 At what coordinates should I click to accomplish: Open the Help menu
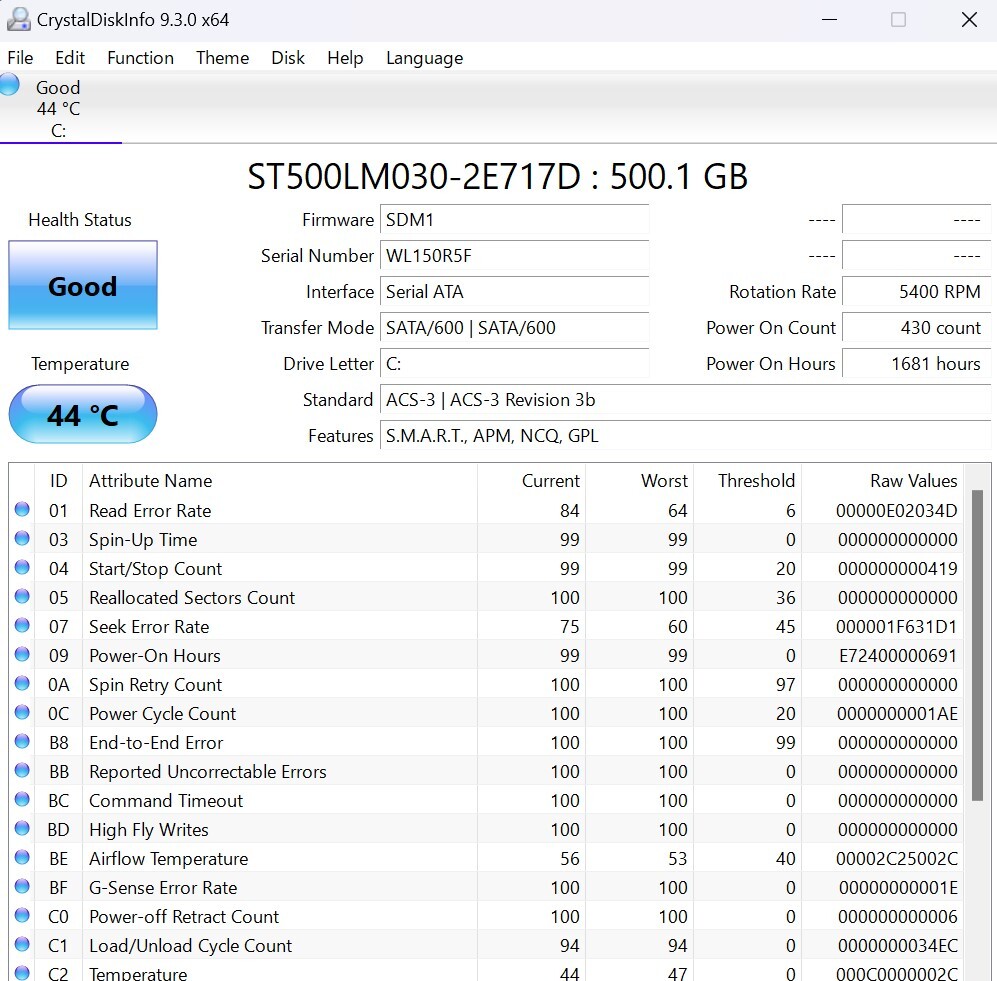(x=345, y=58)
